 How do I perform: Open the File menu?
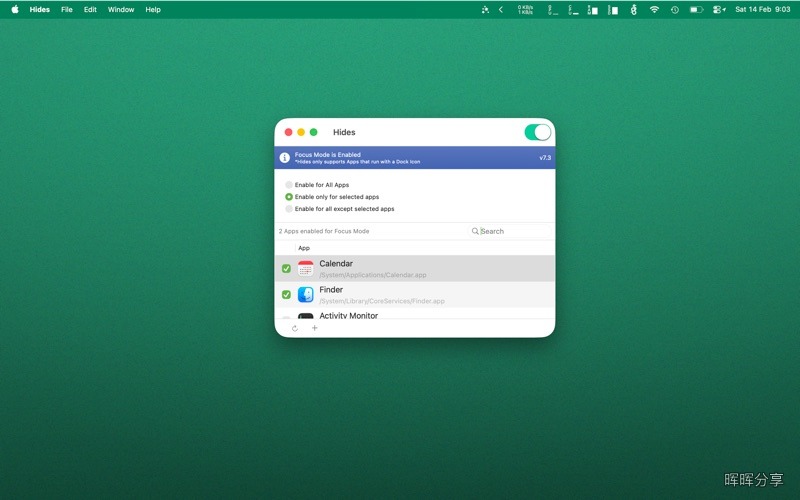click(67, 9)
